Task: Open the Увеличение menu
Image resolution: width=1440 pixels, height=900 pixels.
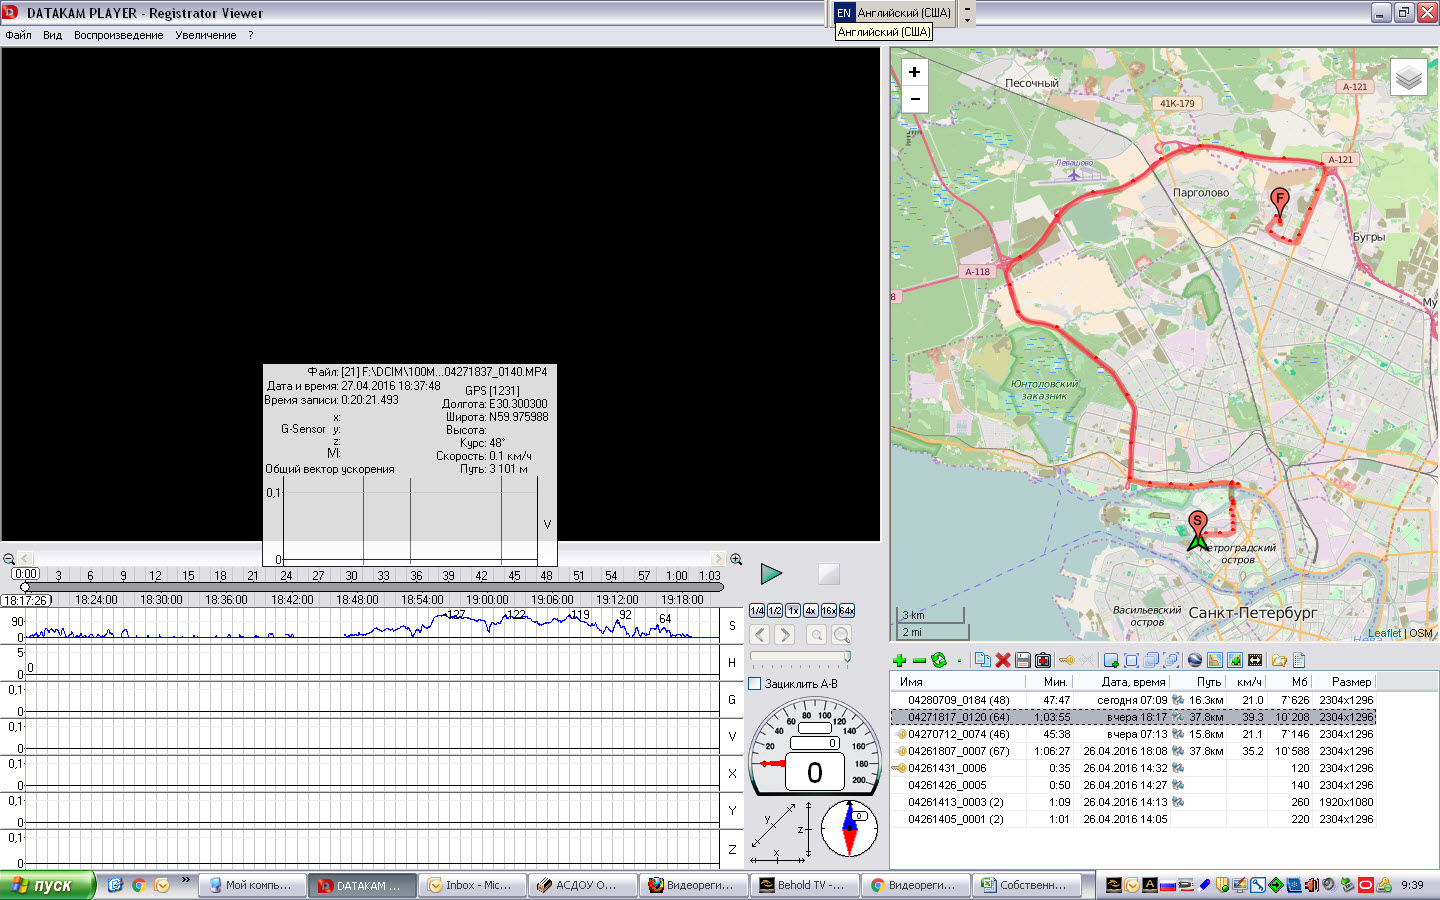Action: tap(205, 35)
